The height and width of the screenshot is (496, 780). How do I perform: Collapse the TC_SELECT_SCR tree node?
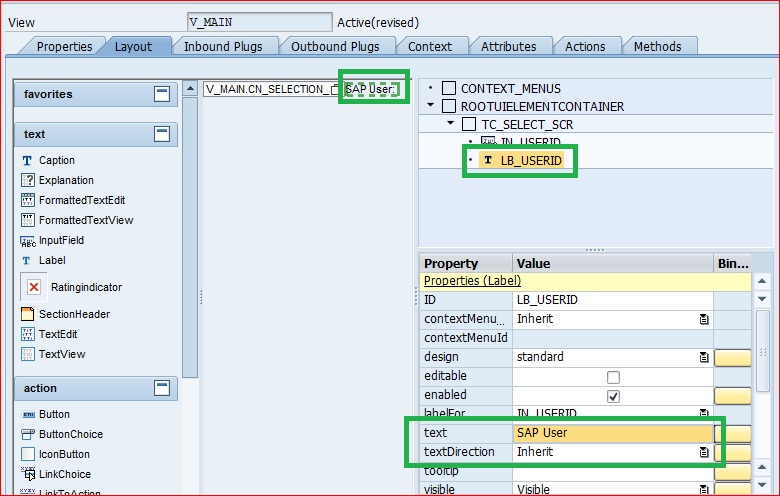pos(451,123)
